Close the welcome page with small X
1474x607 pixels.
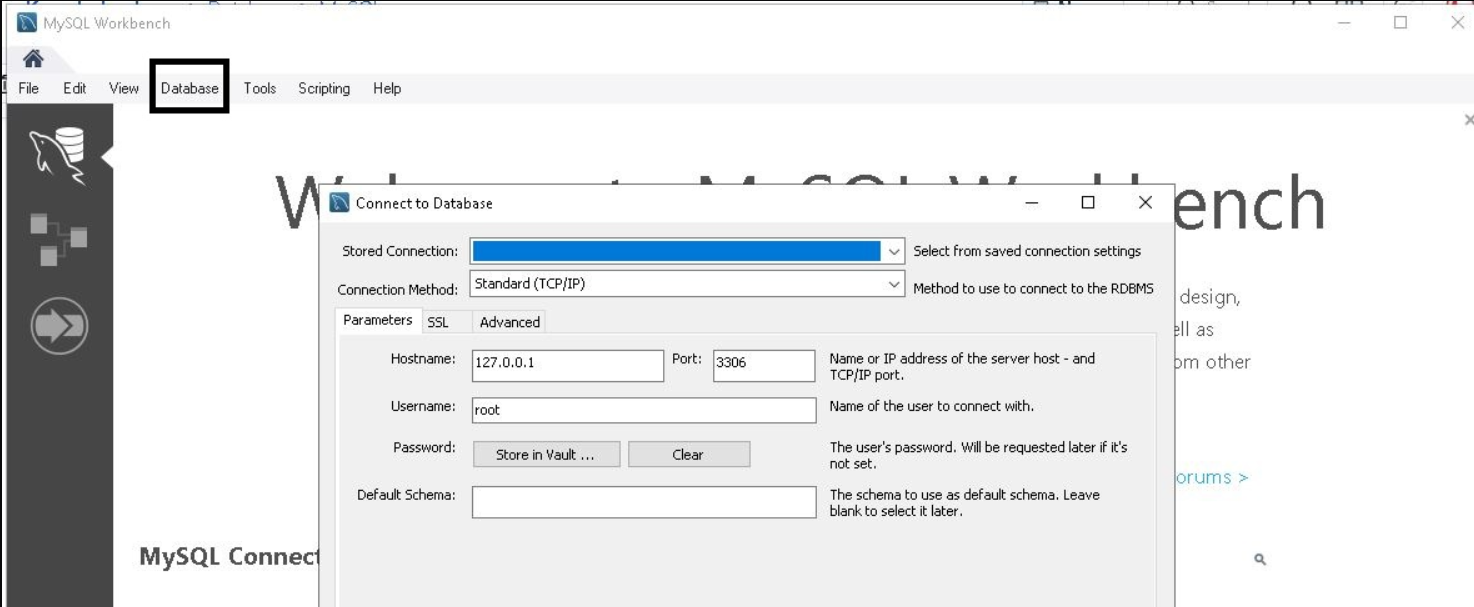[1468, 120]
